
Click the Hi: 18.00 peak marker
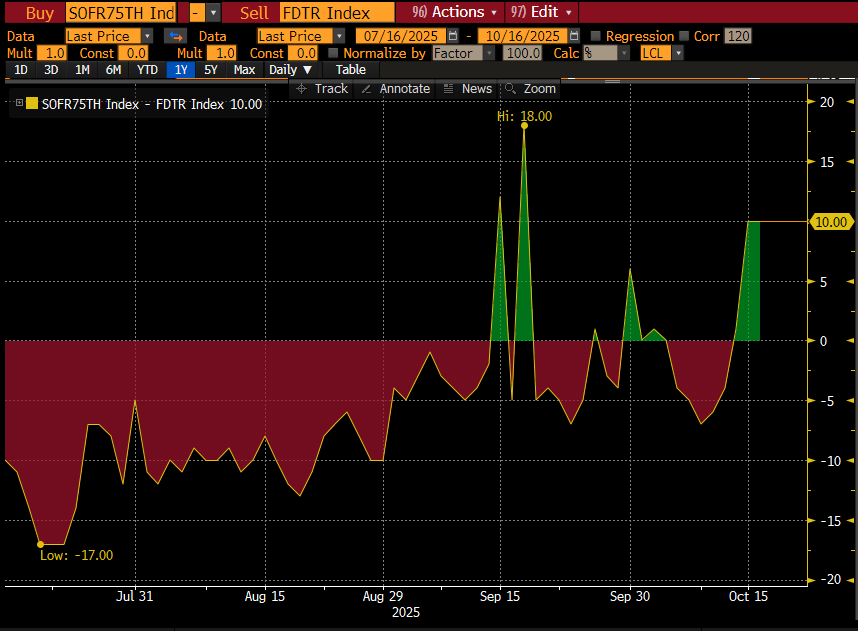tap(524, 126)
